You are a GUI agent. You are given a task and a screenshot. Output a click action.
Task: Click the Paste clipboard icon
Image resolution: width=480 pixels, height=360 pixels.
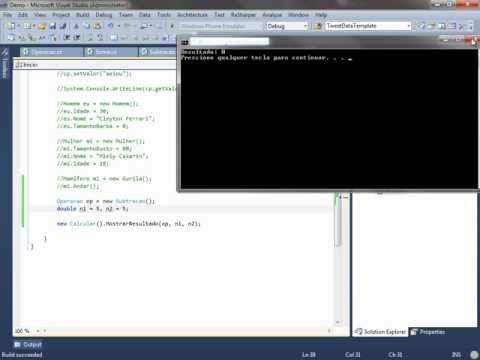click(97, 26)
